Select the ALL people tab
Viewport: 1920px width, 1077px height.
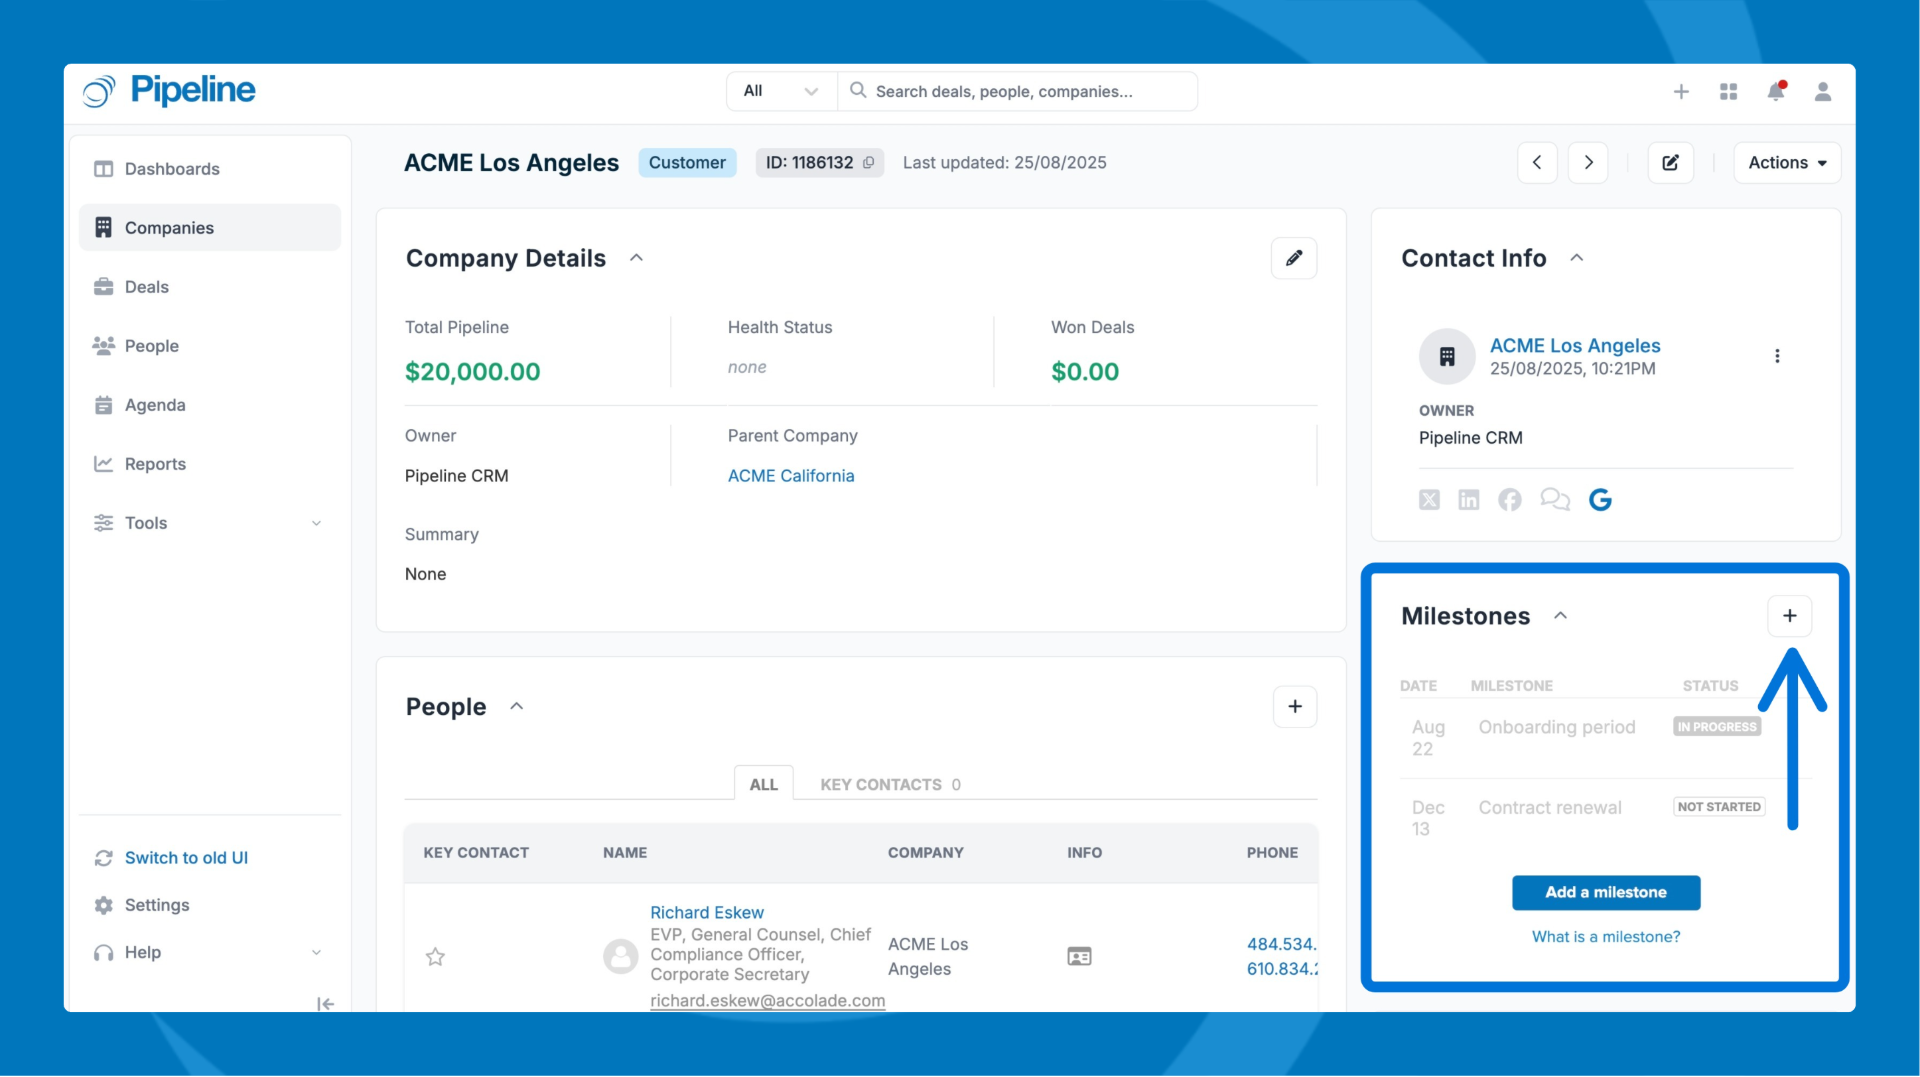(764, 784)
